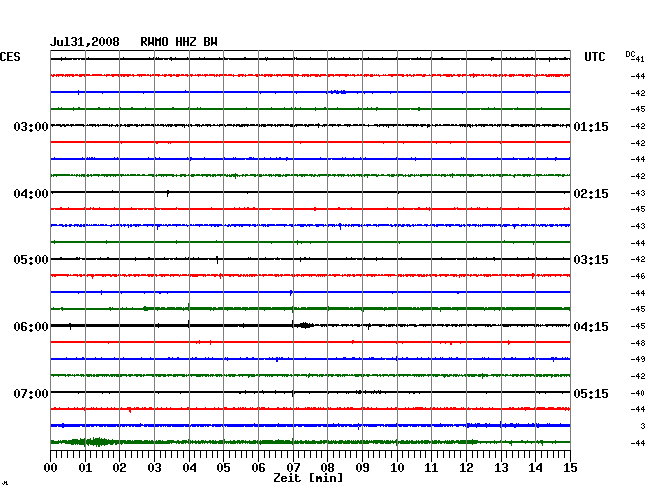
Task: Click minute tick label 13 on the axis
Action: pyautogui.click(x=501, y=467)
